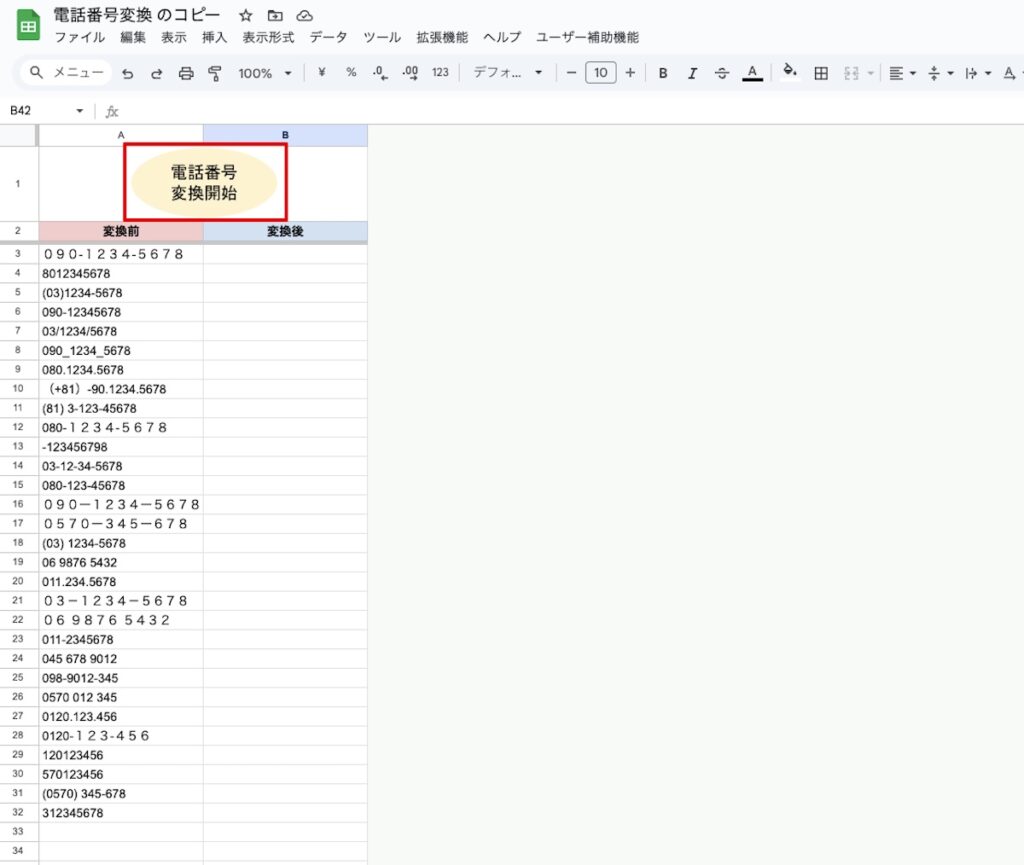Select column A header
The width and height of the screenshot is (1024, 865).
121,135
